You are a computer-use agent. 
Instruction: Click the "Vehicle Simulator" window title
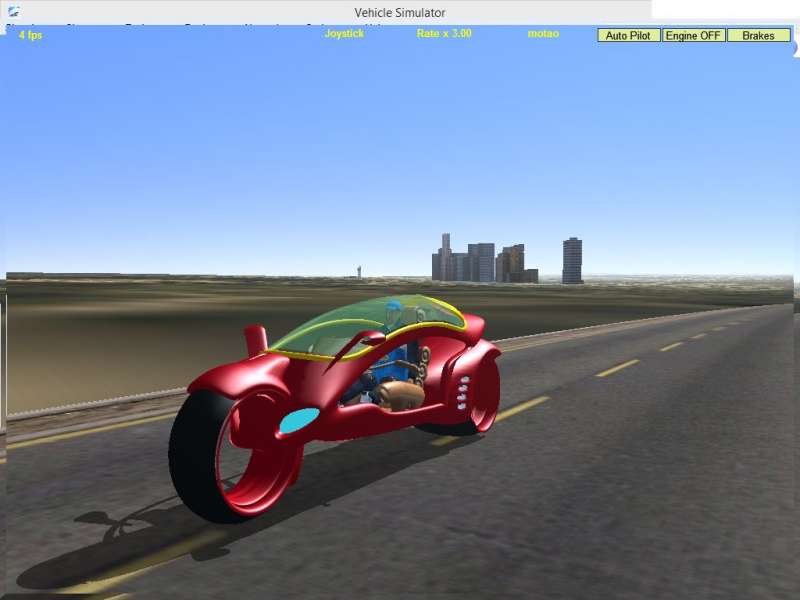tap(400, 12)
